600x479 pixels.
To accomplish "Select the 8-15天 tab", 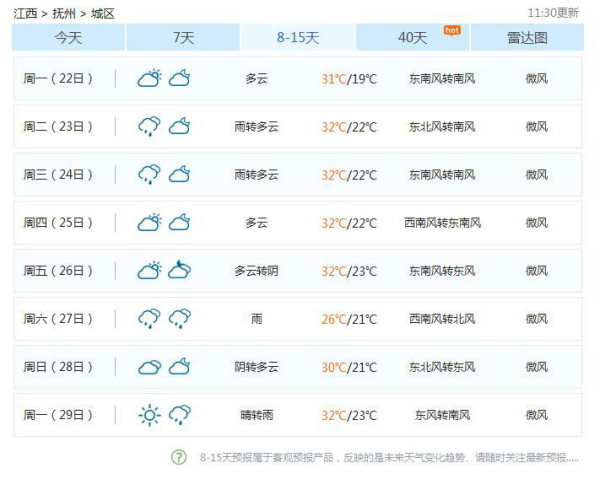I will click(298, 37).
